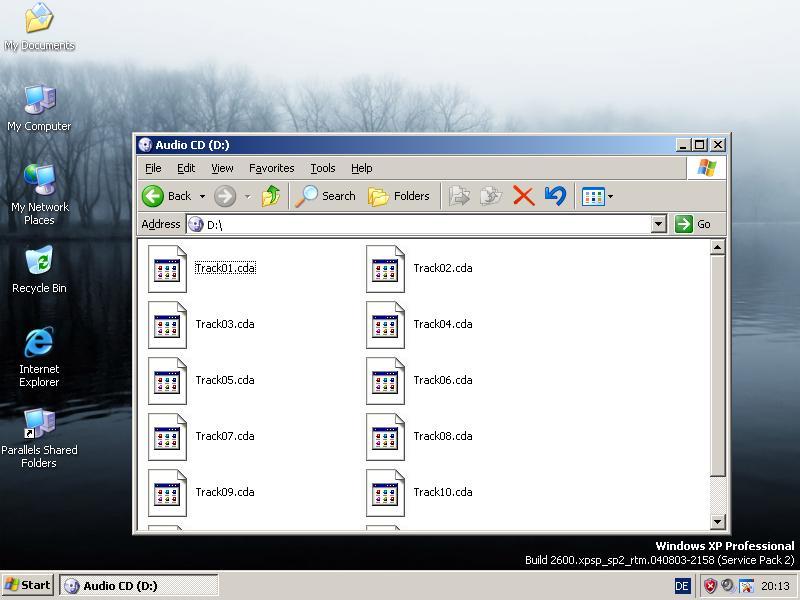Select the Track09.cda file
Viewport: 800px width, 600px height.
[224, 492]
